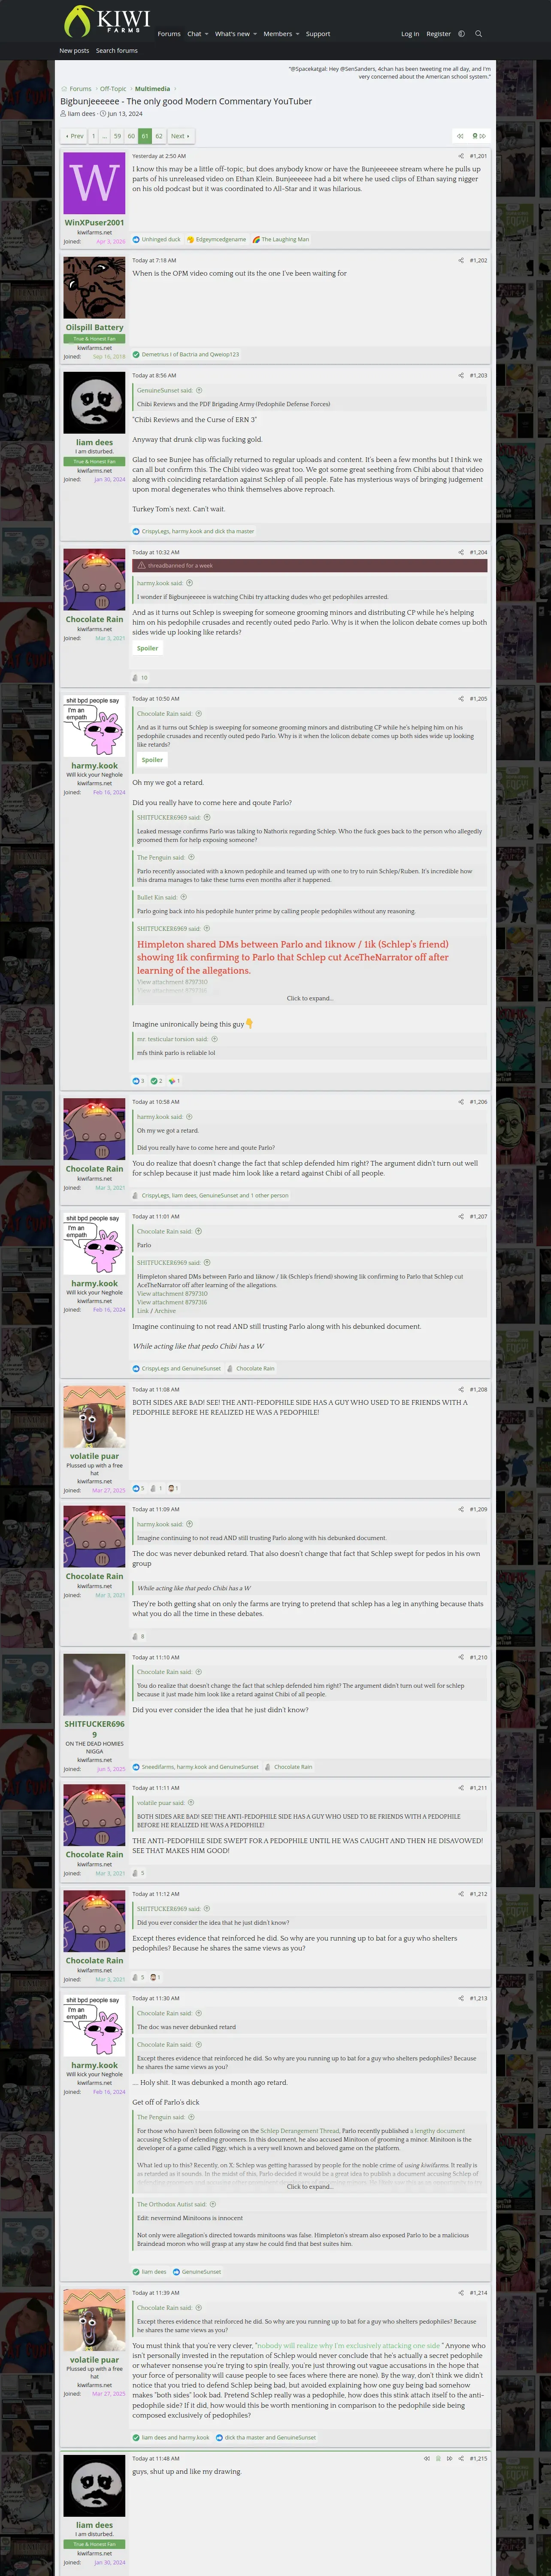Image resolution: width=551 pixels, height=2576 pixels.
Task: Open WinXPuser2001's avatar
Action: pyautogui.click(x=94, y=183)
